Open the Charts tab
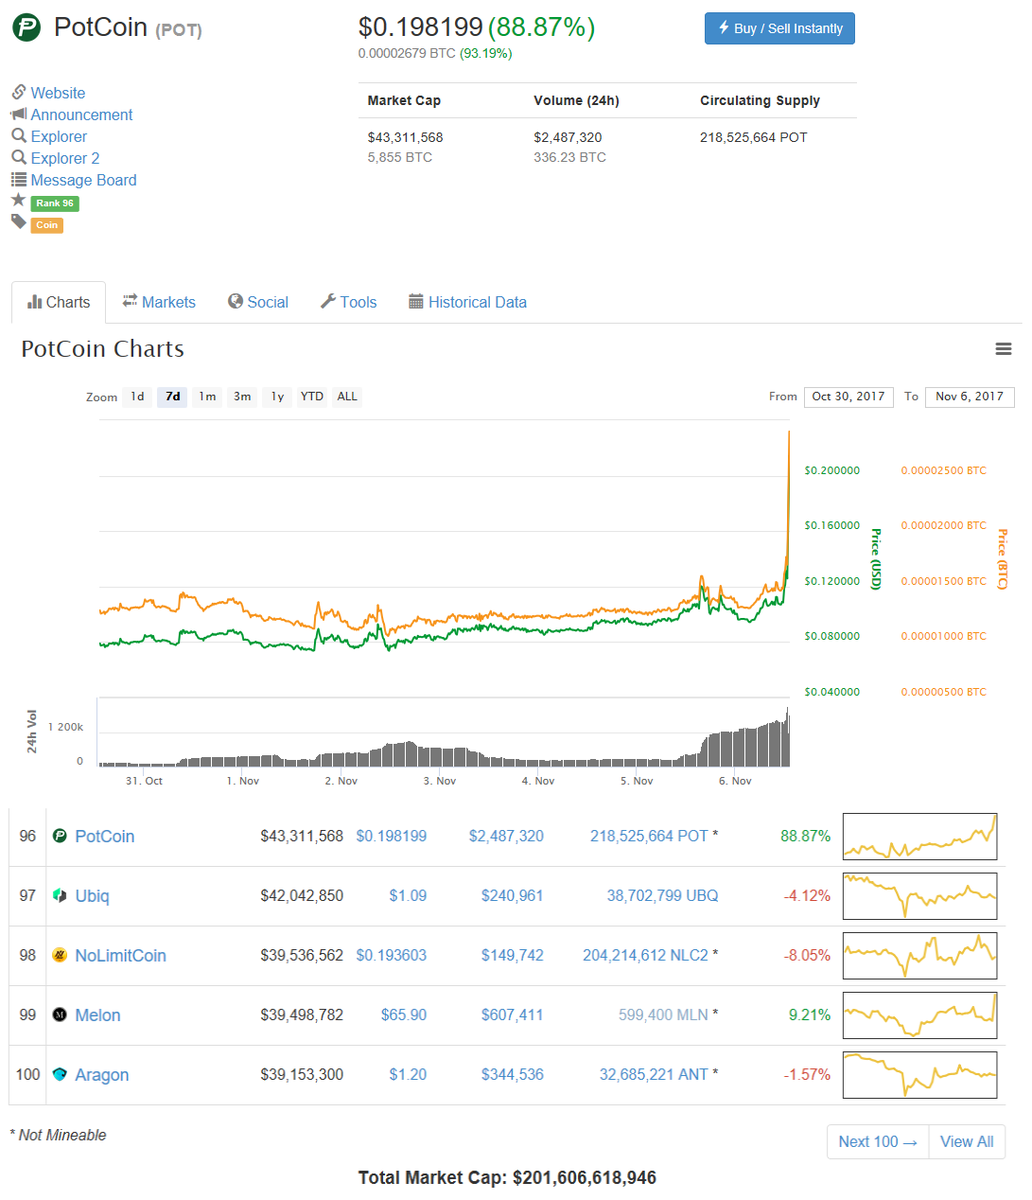Image resolution: width=1032 pixels, height=1200 pixels. [58, 302]
